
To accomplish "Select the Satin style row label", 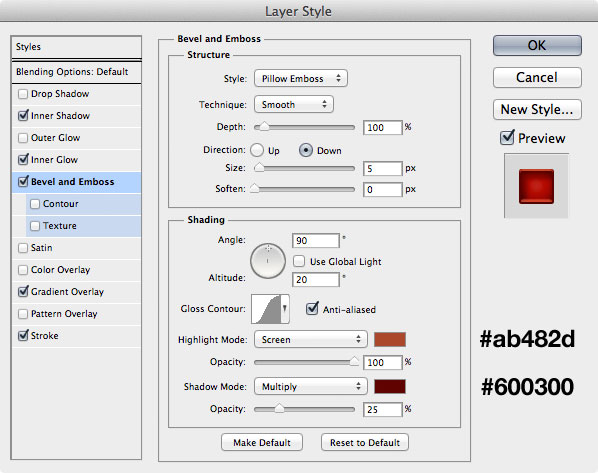I will [41, 248].
